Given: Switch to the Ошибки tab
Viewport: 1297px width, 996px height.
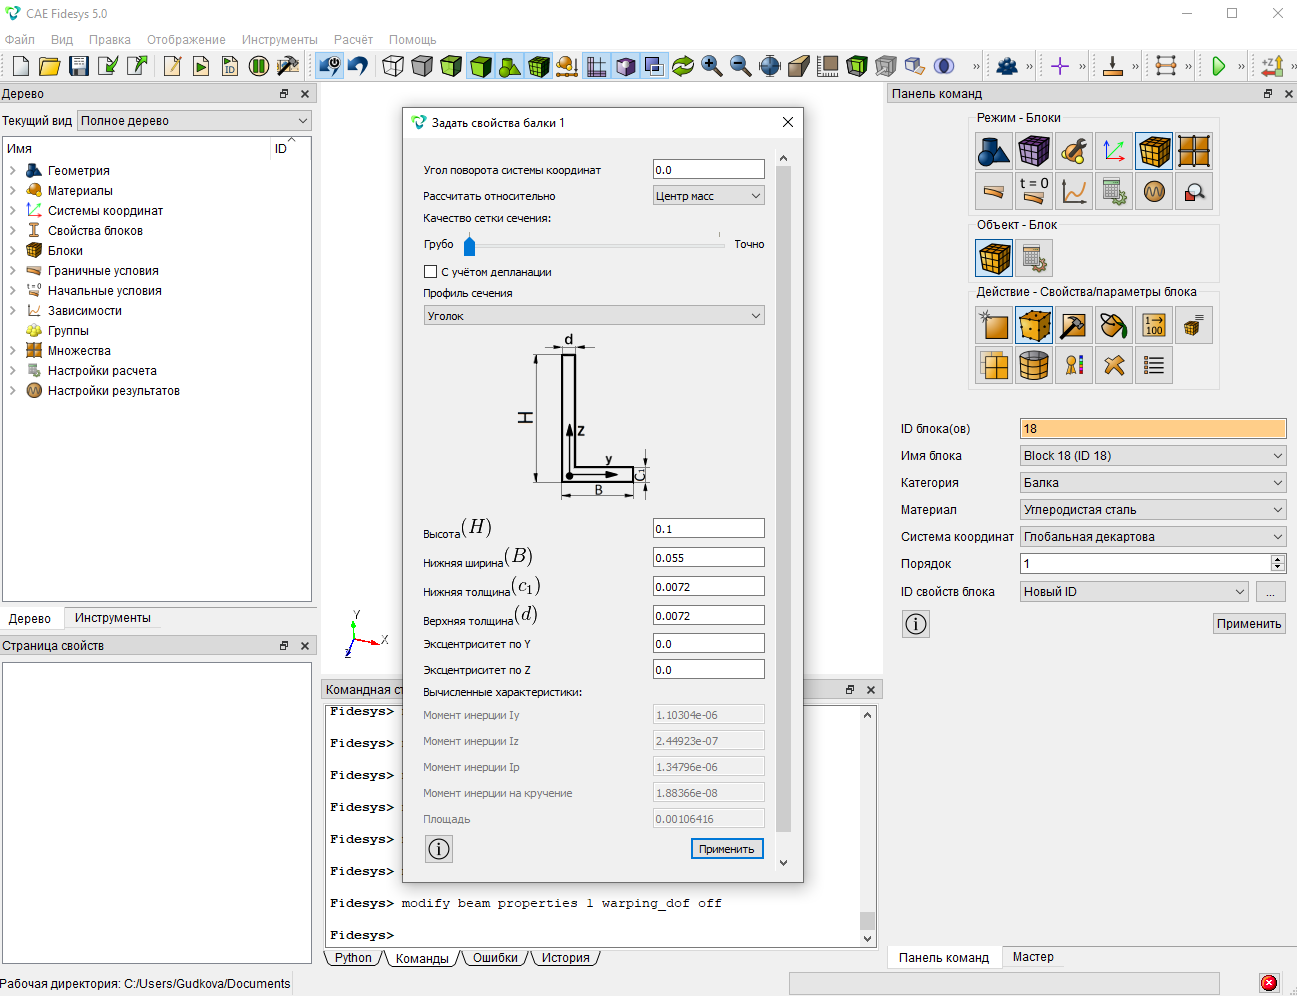Looking at the screenshot, I should (x=495, y=958).
